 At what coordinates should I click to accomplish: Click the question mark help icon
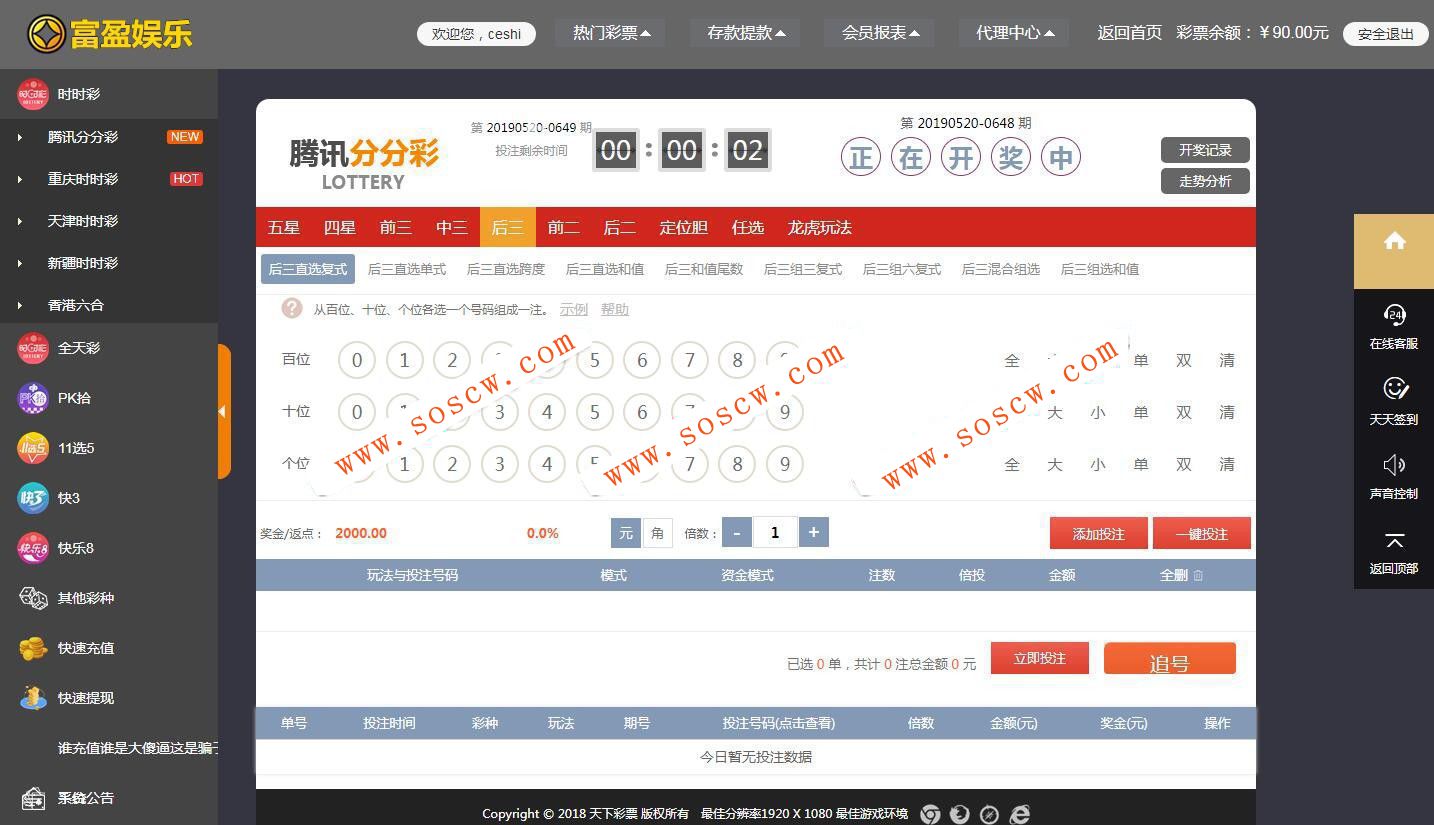tap(292, 308)
